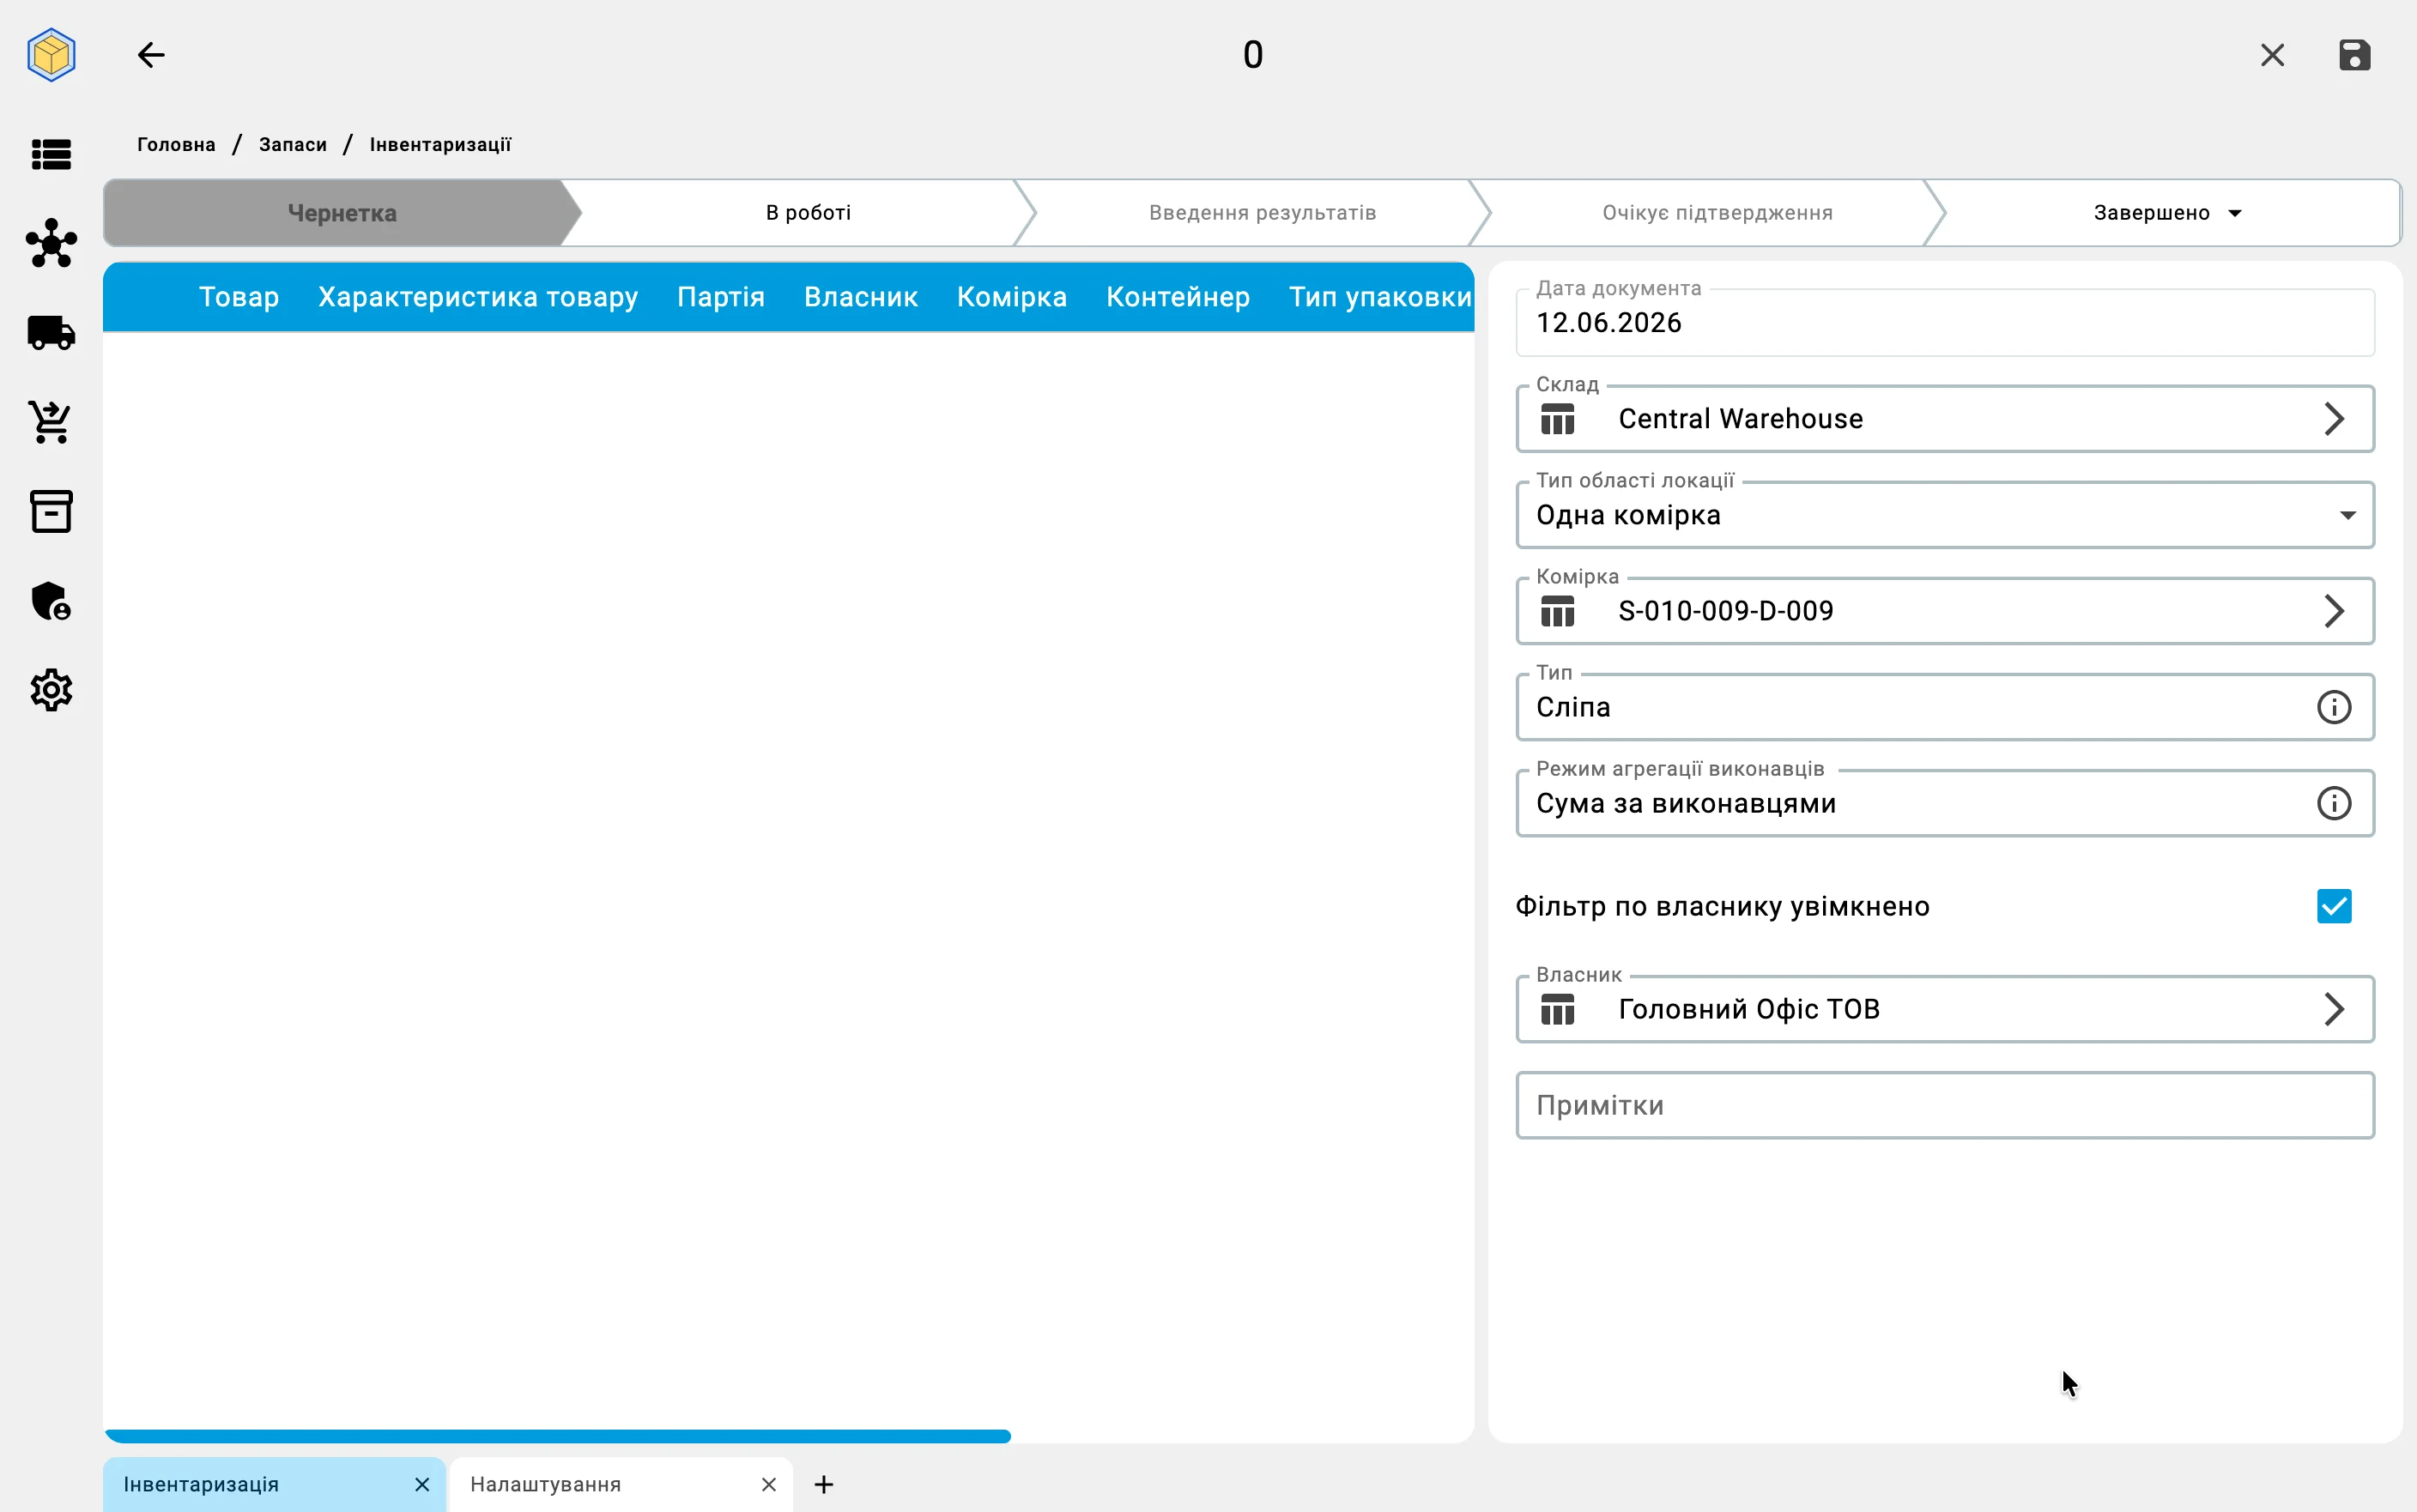This screenshot has width=2417, height=1512.
Task: Click the save diskette icon
Action: coord(2354,55)
